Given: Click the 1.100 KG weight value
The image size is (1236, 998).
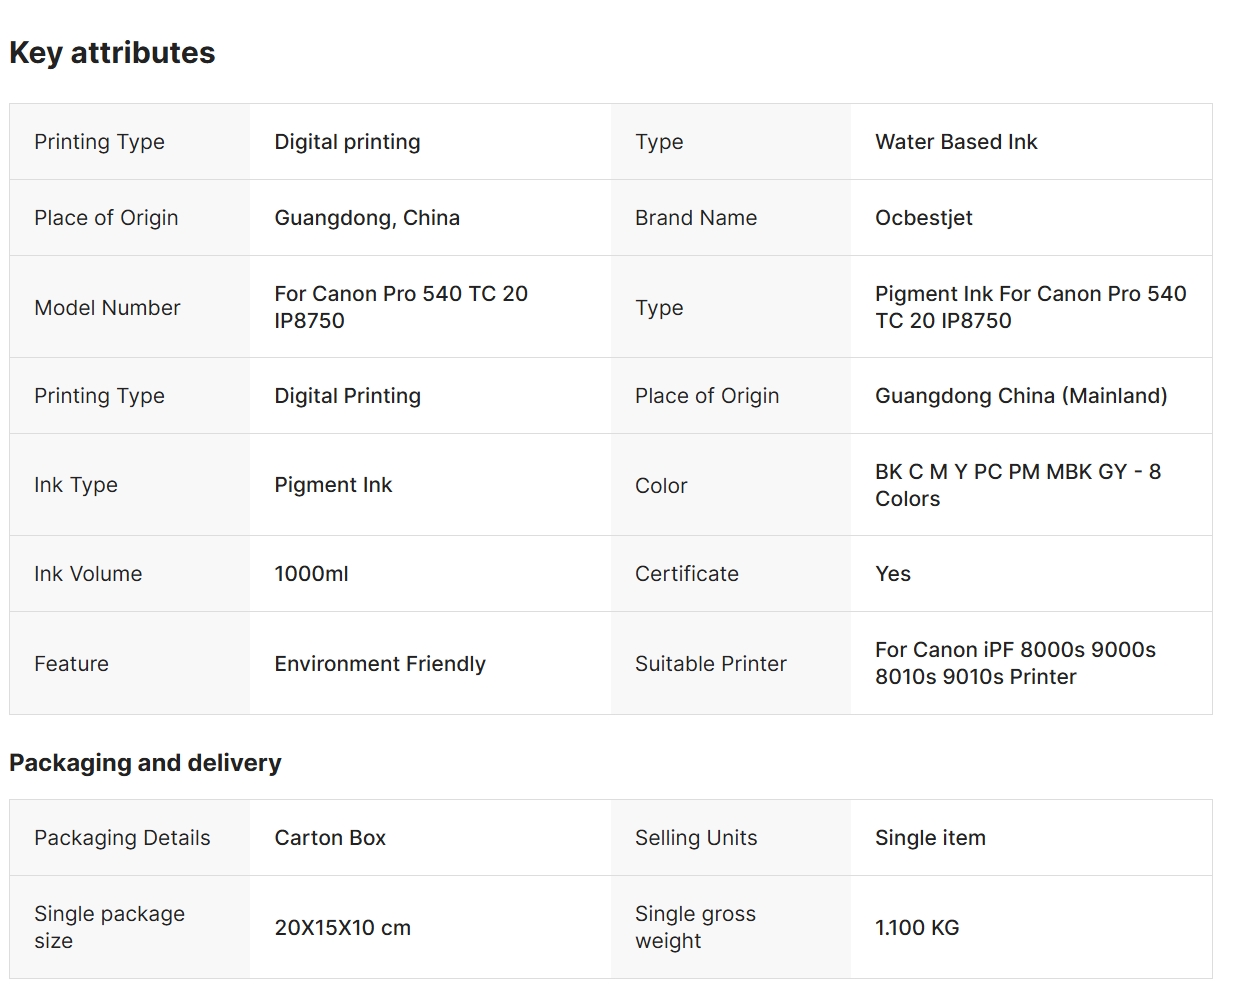Looking at the screenshot, I should tap(917, 928).
